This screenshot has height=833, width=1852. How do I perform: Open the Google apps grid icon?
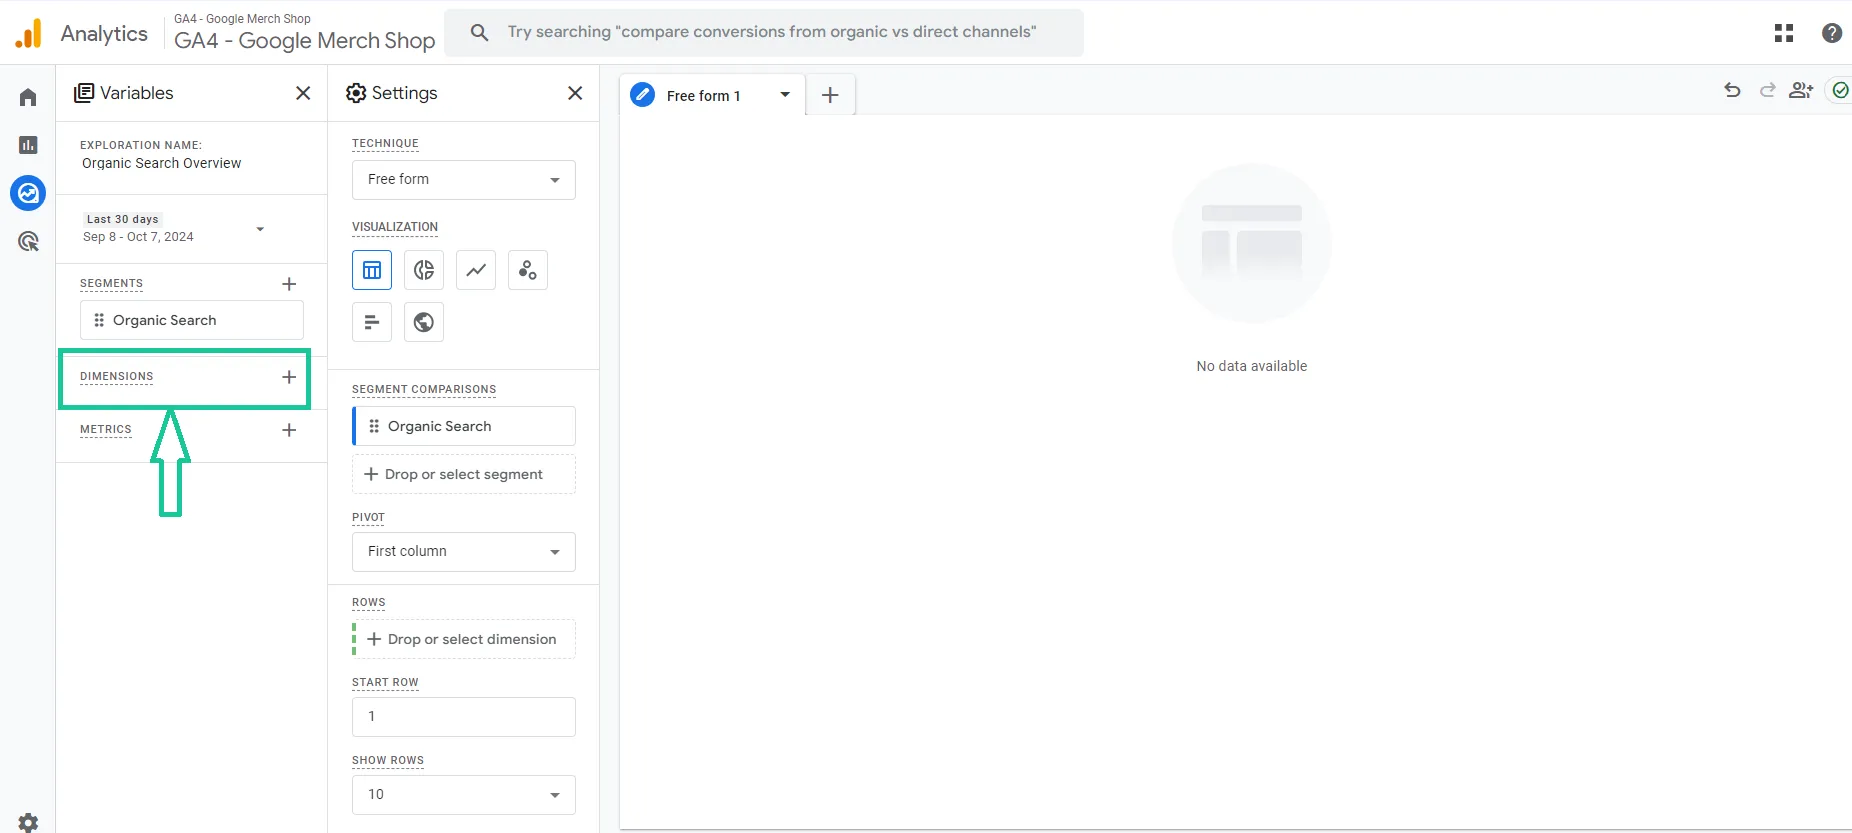pos(1784,33)
